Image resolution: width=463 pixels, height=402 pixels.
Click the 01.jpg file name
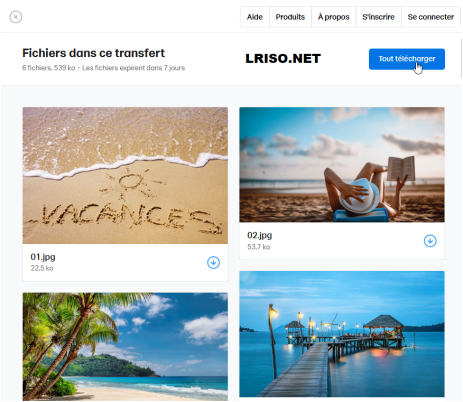(x=43, y=257)
